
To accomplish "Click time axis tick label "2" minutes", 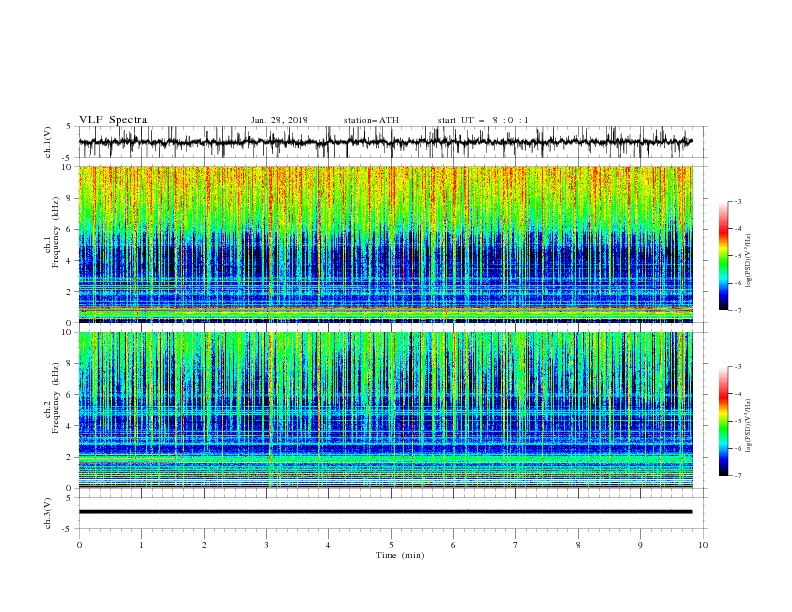I will (204, 545).
